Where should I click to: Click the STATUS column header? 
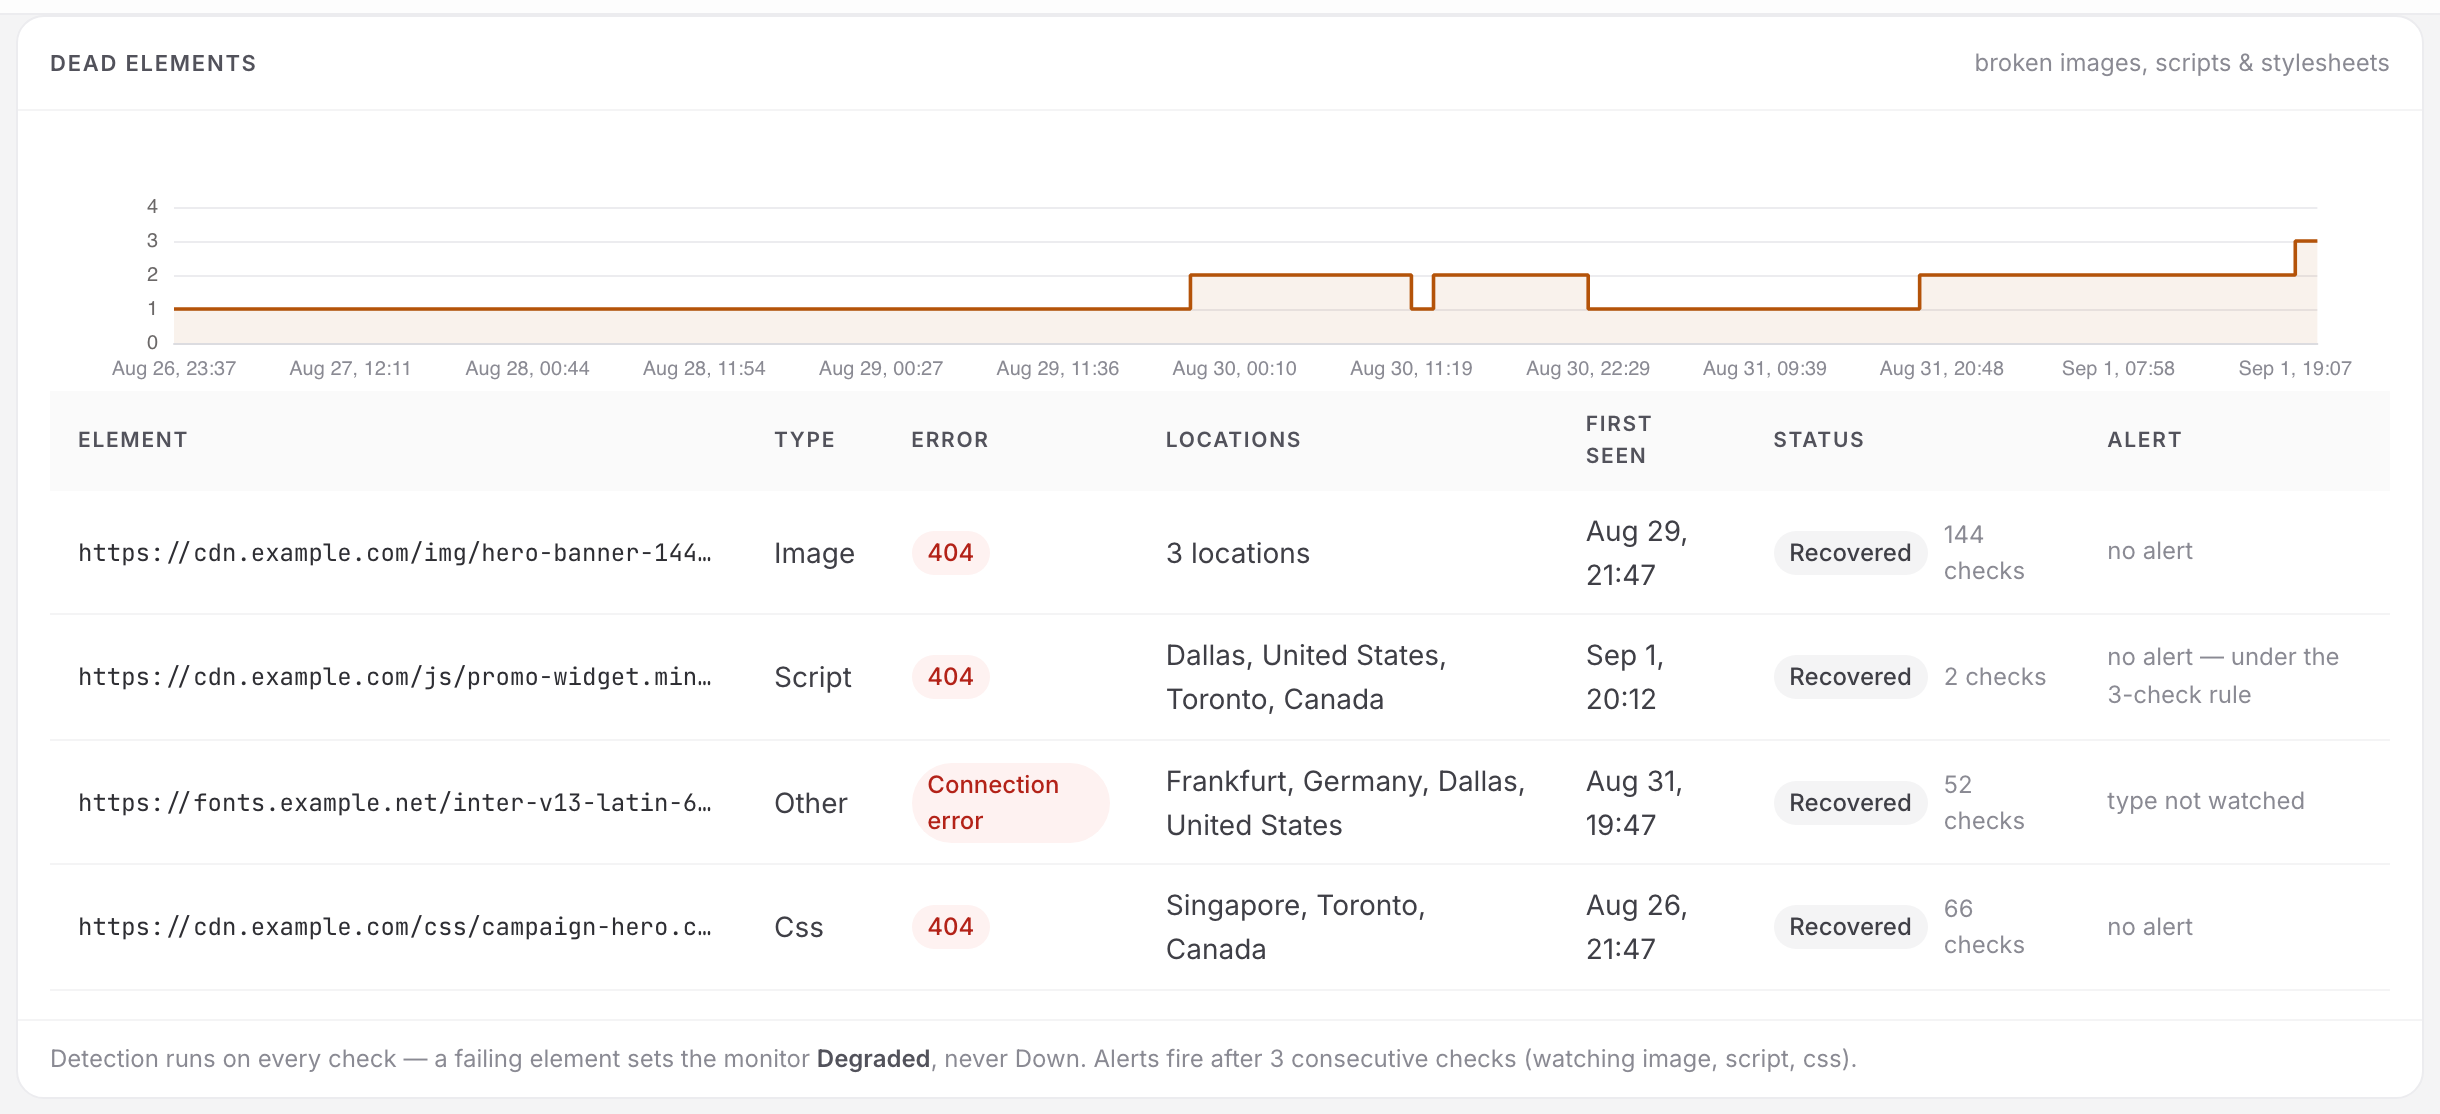[1819, 440]
